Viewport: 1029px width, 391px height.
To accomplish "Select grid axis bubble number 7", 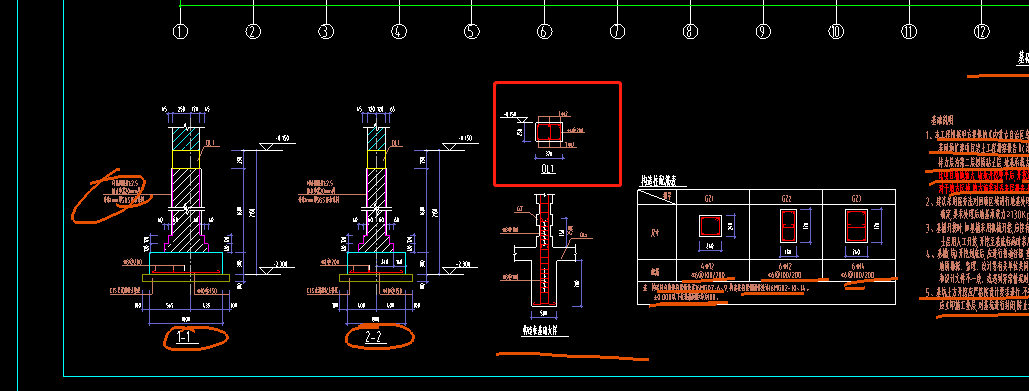I will click(618, 31).
